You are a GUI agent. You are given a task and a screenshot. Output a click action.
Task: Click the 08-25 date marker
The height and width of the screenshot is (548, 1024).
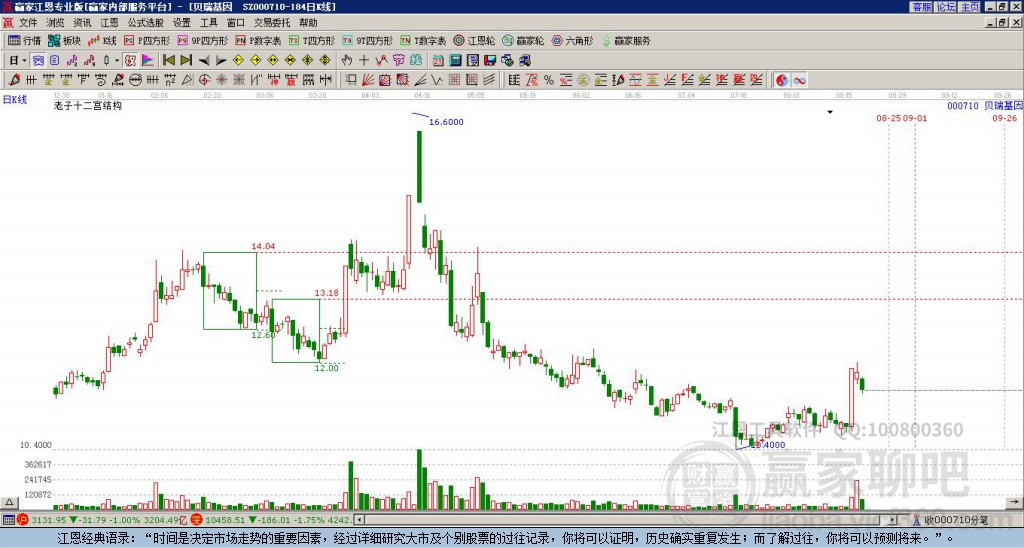point(888,118)
